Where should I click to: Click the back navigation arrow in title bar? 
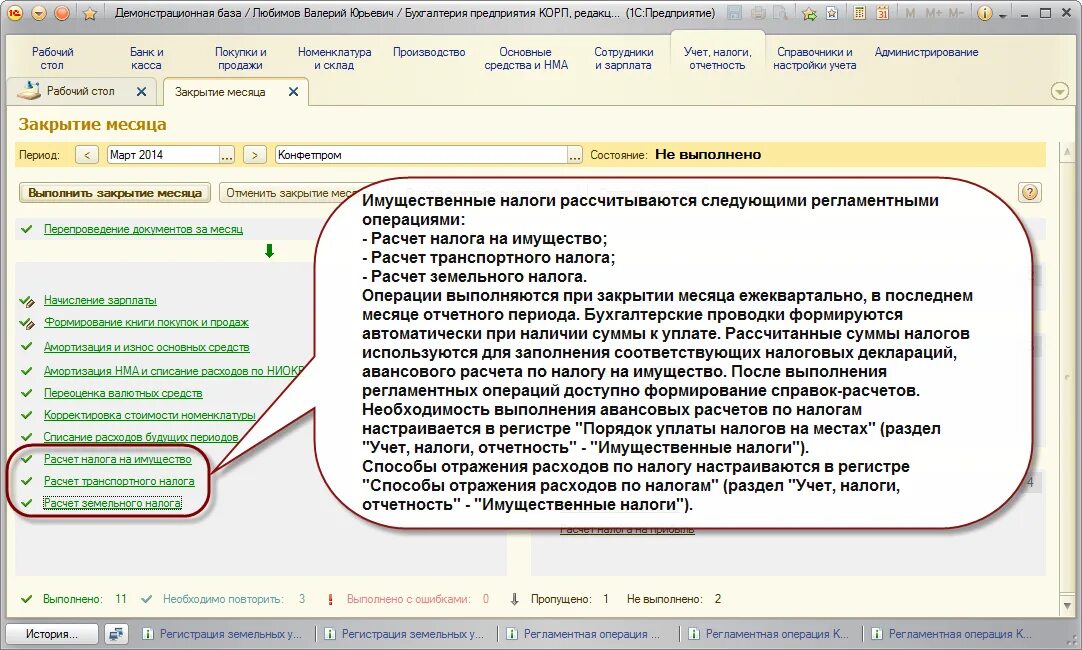pyautogui.click(x=39, y=13)
